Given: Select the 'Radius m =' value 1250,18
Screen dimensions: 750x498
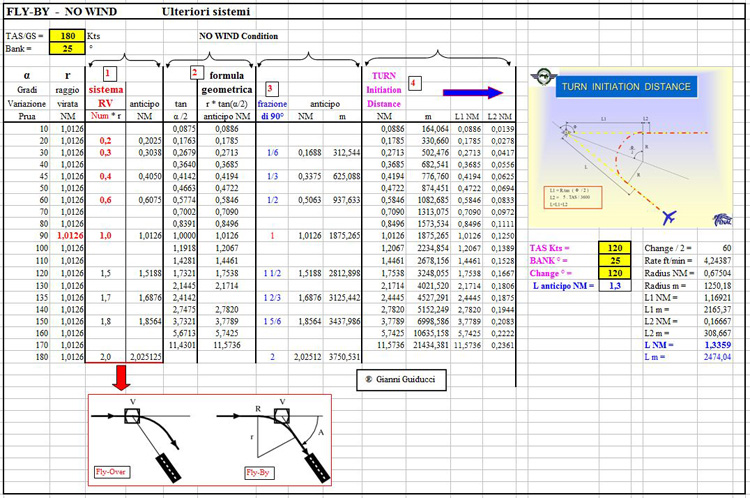Looking at the screenshot, I should (717, 286).
